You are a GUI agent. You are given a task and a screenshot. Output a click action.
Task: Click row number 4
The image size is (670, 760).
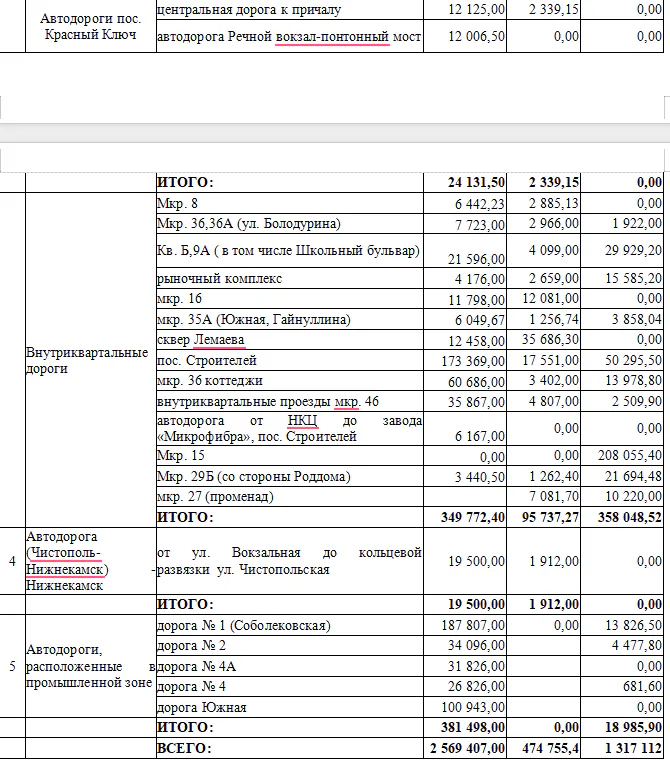tap(12, 561)
